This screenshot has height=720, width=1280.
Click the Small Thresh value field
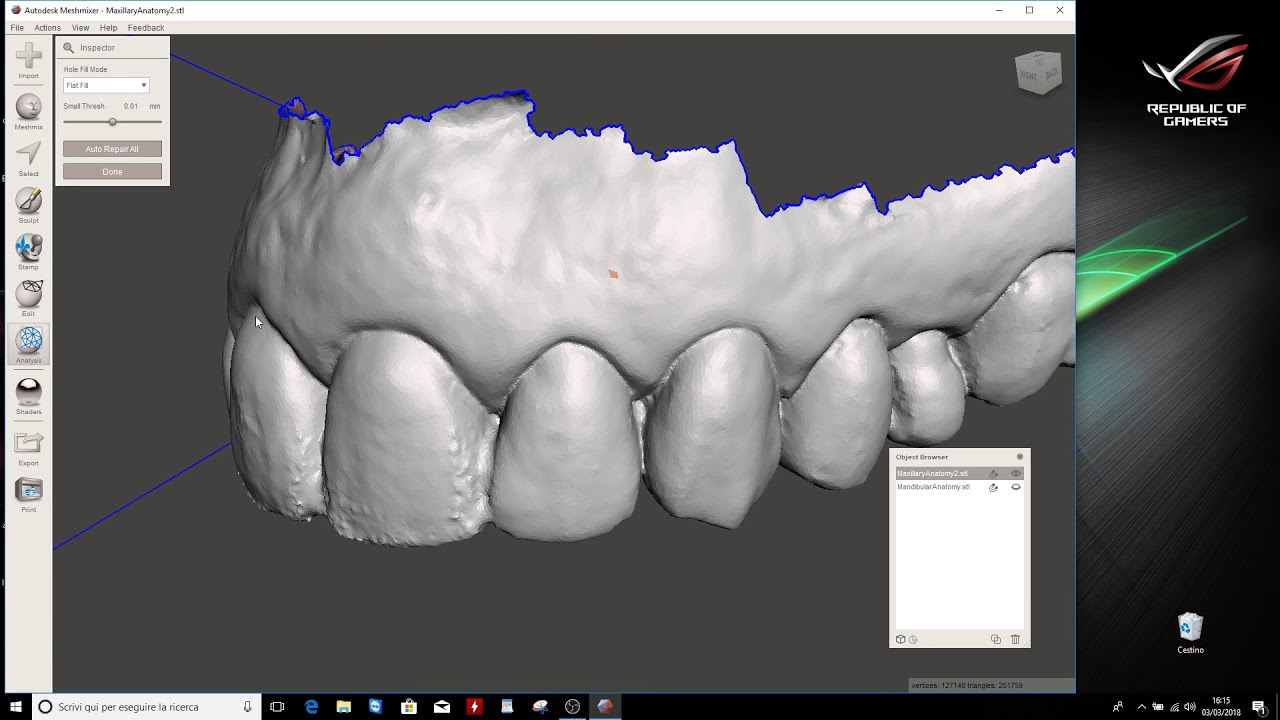coord(131,106)
